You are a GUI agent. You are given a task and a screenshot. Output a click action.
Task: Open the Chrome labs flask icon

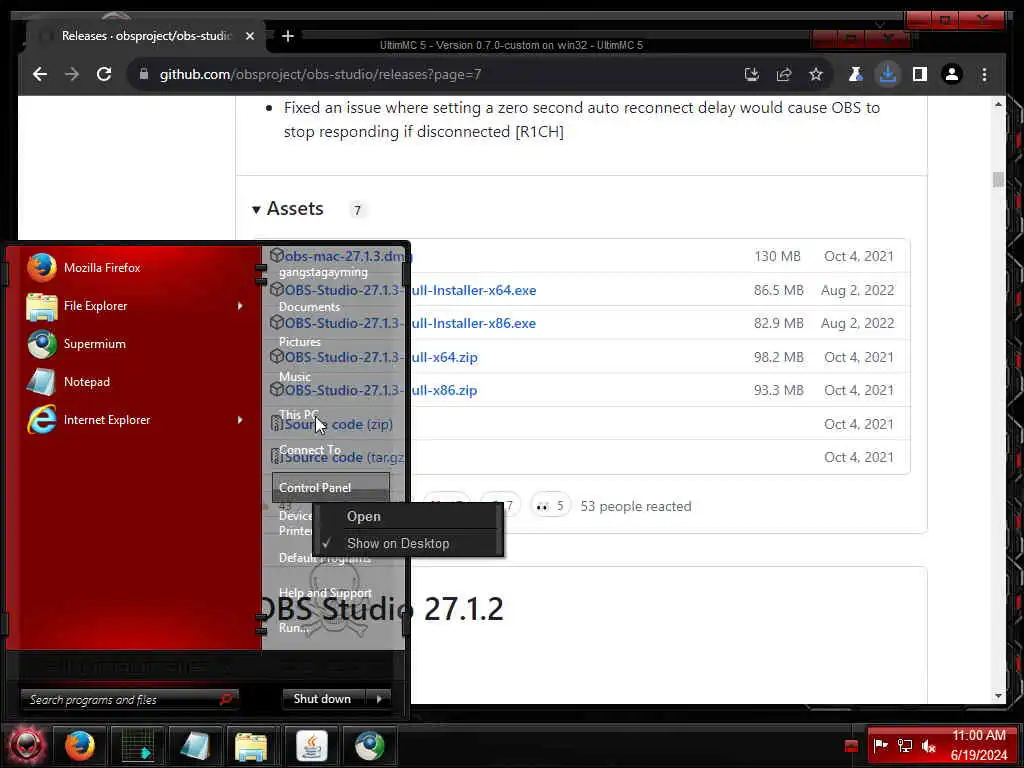point(856,74)
